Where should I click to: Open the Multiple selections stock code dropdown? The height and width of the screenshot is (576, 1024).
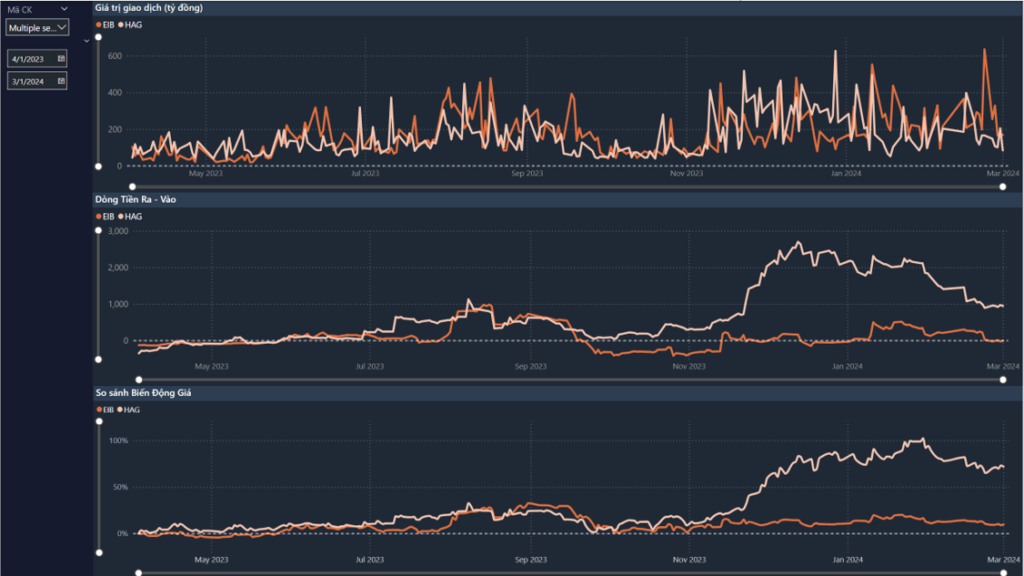coord(37,28)
